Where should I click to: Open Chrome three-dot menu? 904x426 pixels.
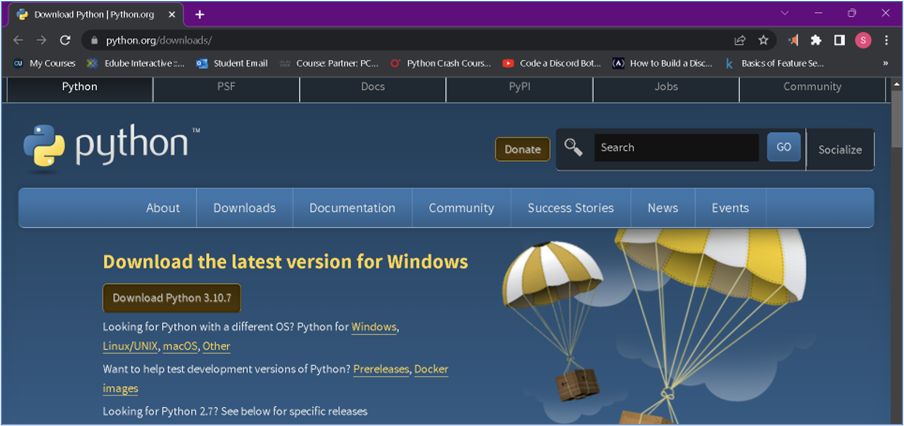pos(887,40)
